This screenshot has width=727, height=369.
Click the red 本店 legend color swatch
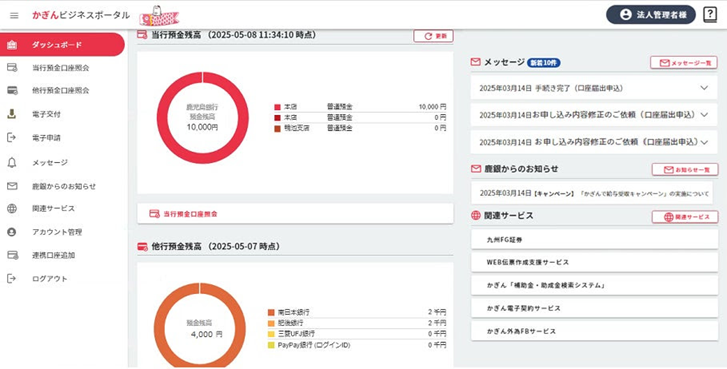coord(278,107)
